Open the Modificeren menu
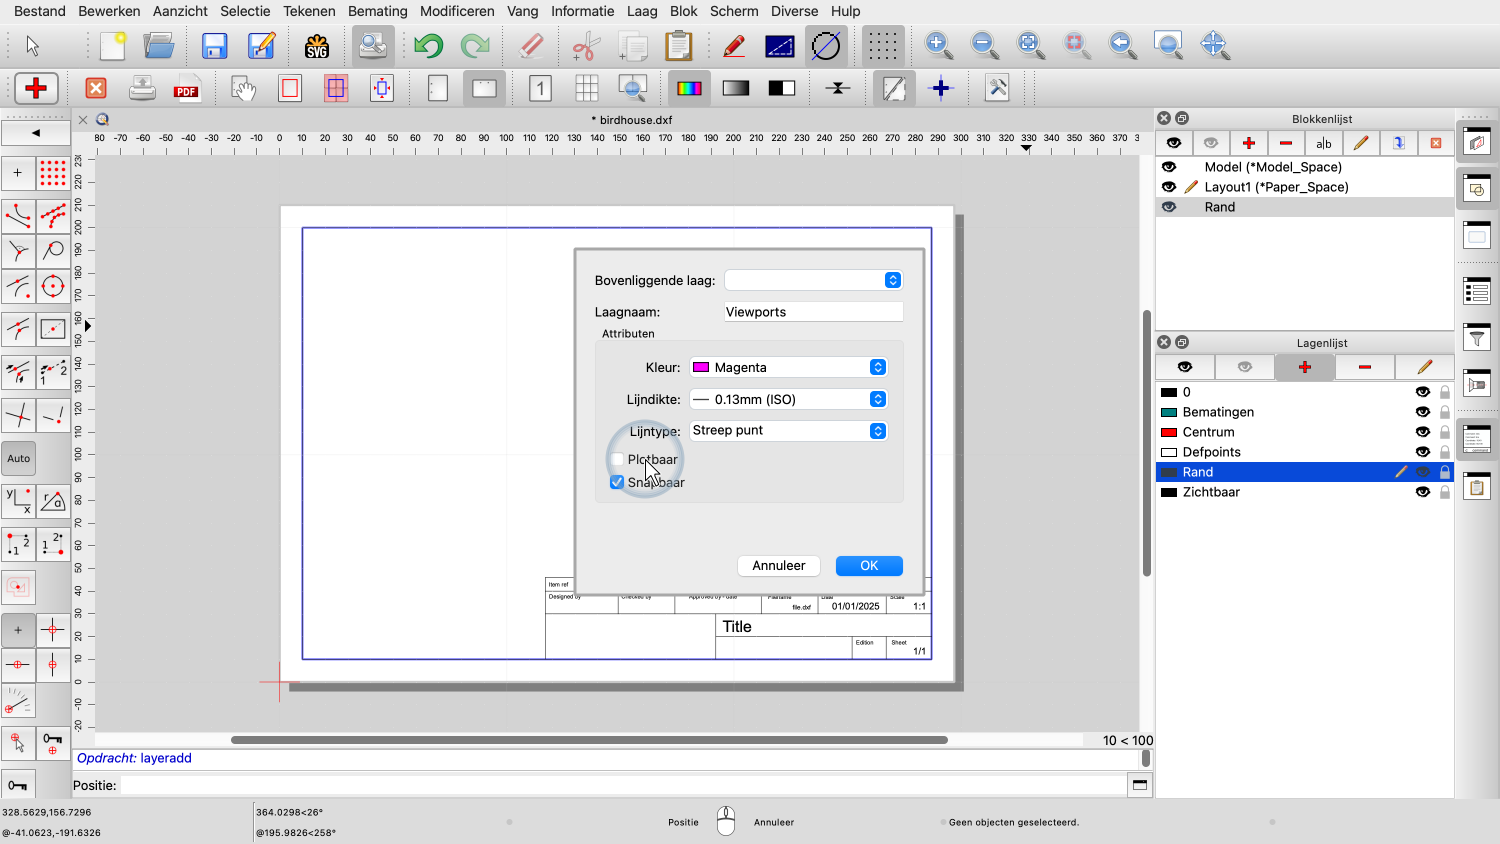 point(457,11)
